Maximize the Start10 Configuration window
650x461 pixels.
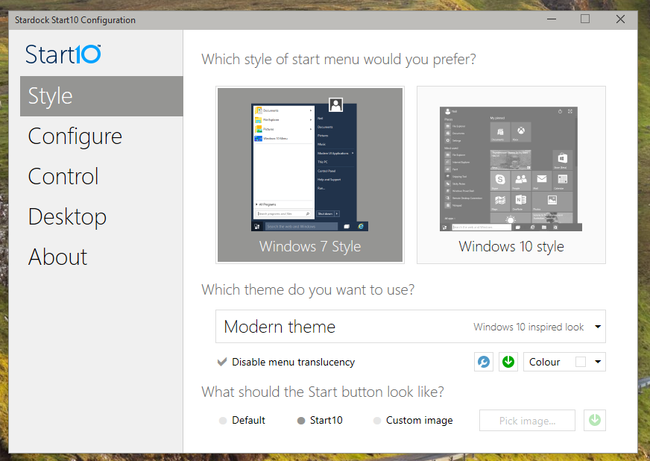click(x=585, y=19)
